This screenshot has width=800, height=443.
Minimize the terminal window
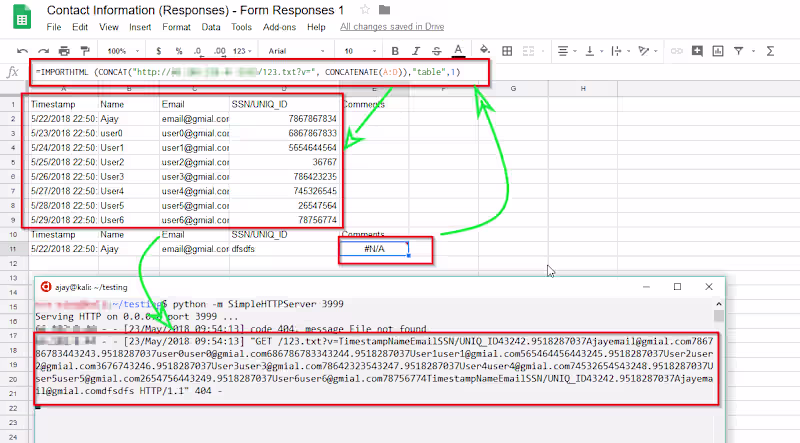tap(646, 287)
